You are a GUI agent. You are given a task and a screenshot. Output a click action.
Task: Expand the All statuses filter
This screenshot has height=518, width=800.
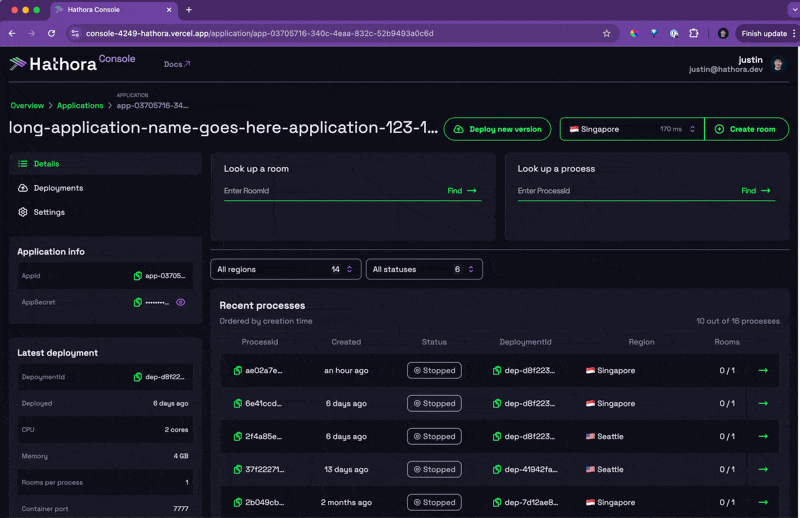pos(424,269)
